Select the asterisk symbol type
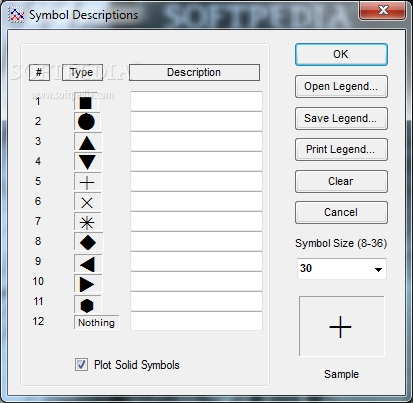Screen dimensions: 413x403 pos(87,222)
